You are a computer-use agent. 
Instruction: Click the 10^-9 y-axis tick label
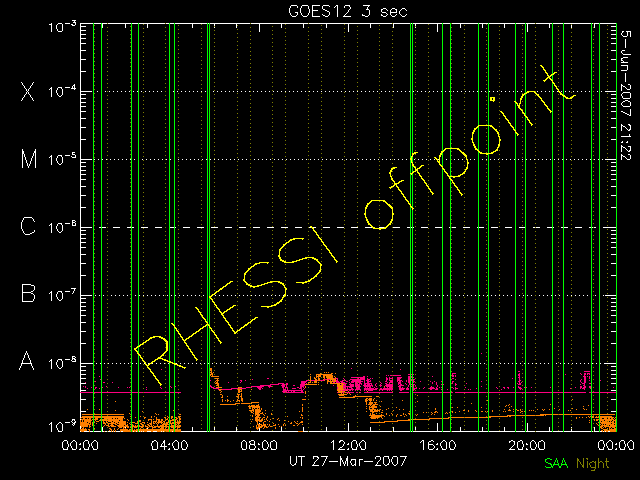coord(62,427)
